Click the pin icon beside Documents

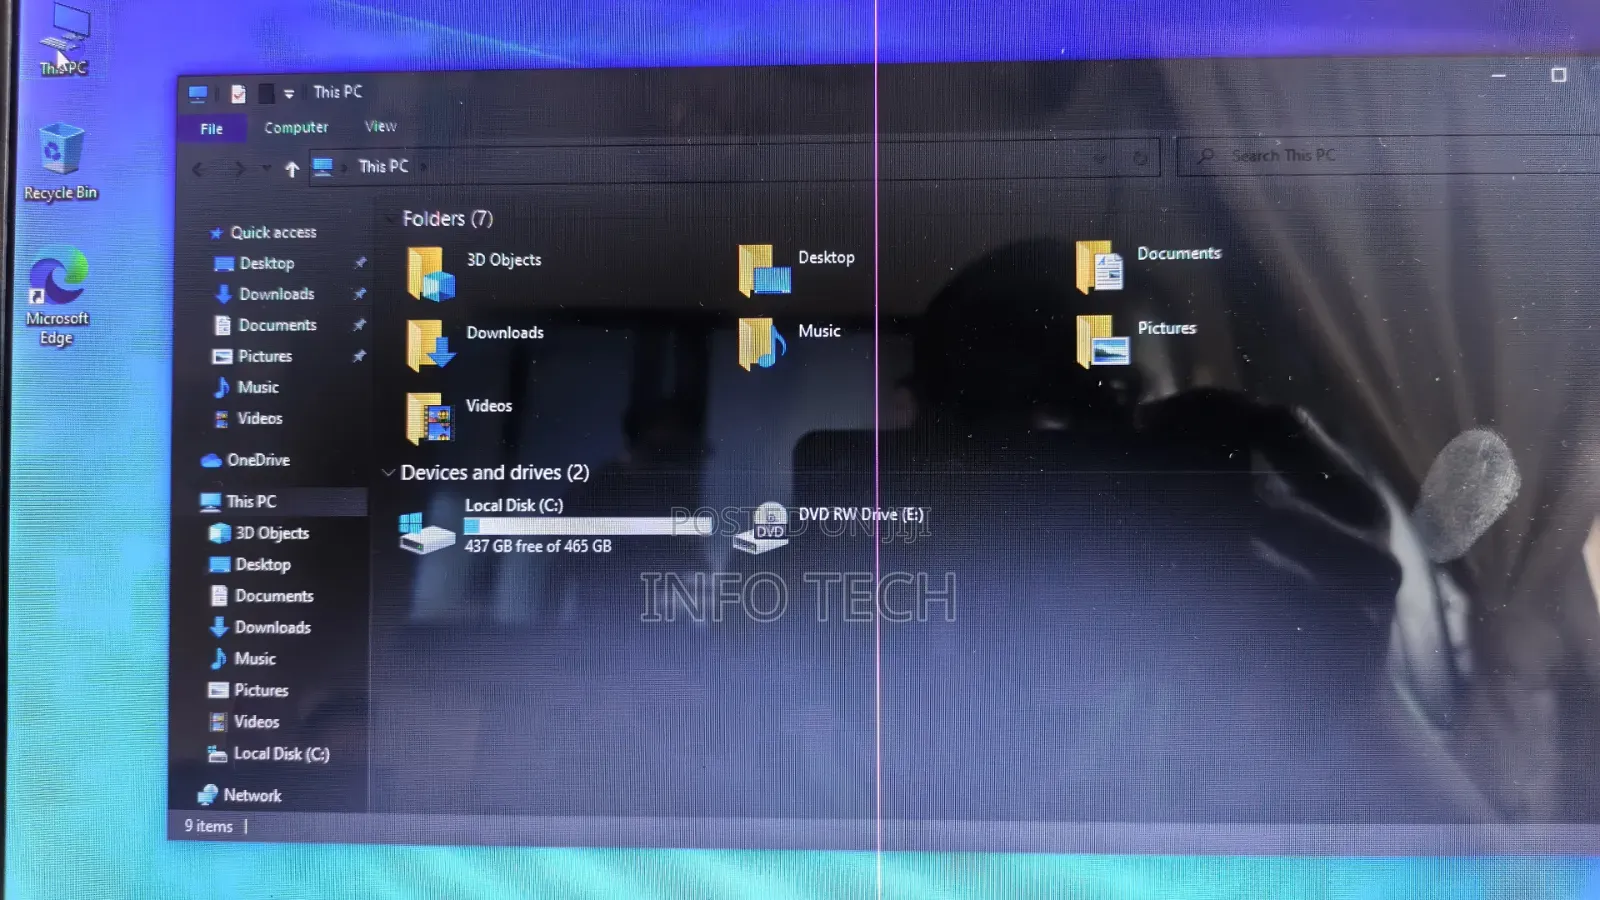[x=359, y=324]
